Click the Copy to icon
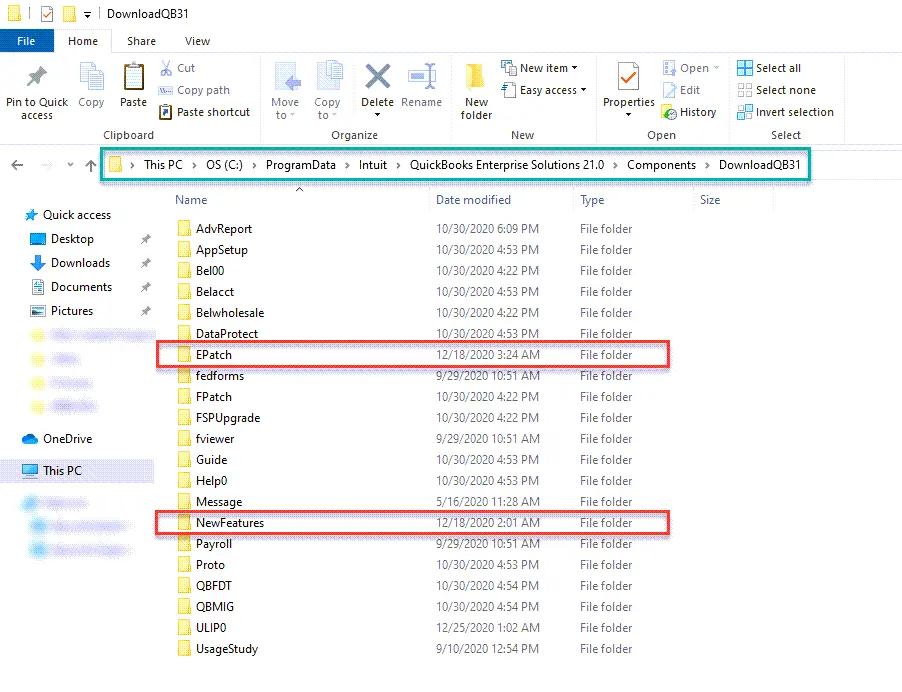Image resolution: width=902 pixels, height=692 pixels. (x=329, y=77)
